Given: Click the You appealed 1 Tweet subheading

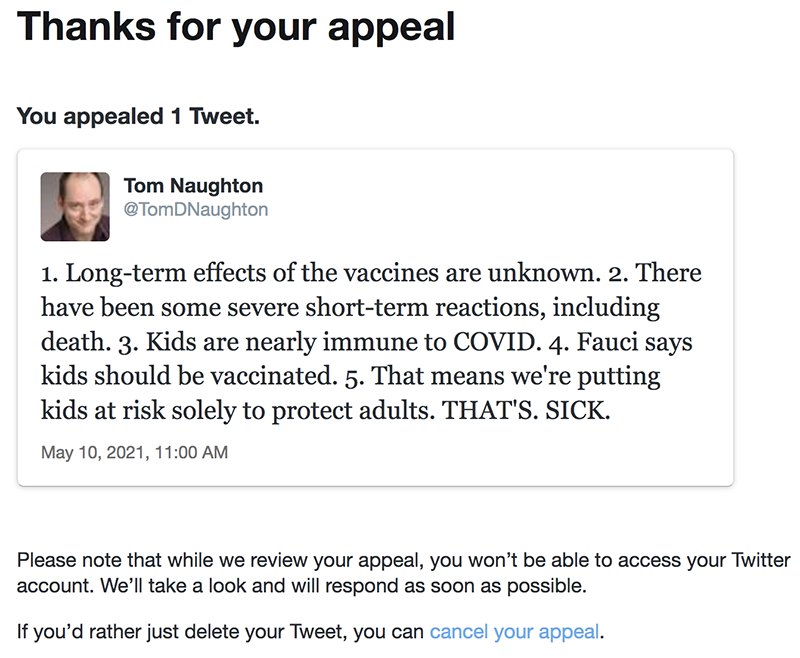Looking at the screenshot, I should 138,116.
